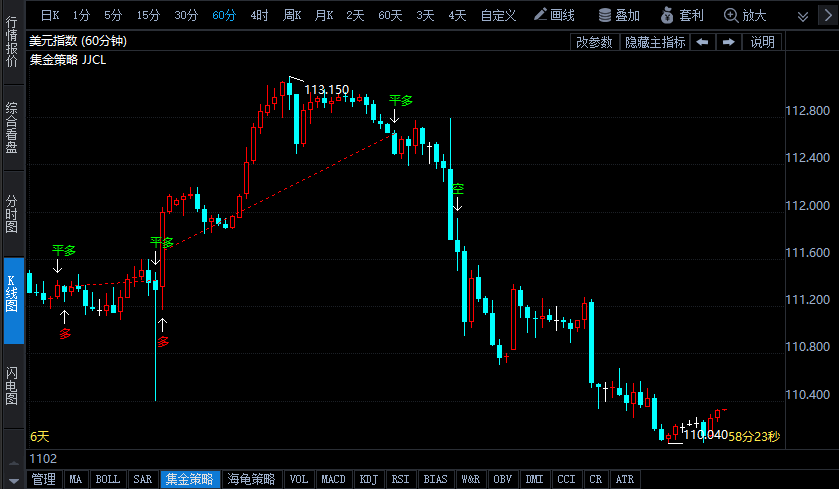This screenshot has height=489, width=839.
Task: Click the left arrow navigation button
Action: pos(703,42)
